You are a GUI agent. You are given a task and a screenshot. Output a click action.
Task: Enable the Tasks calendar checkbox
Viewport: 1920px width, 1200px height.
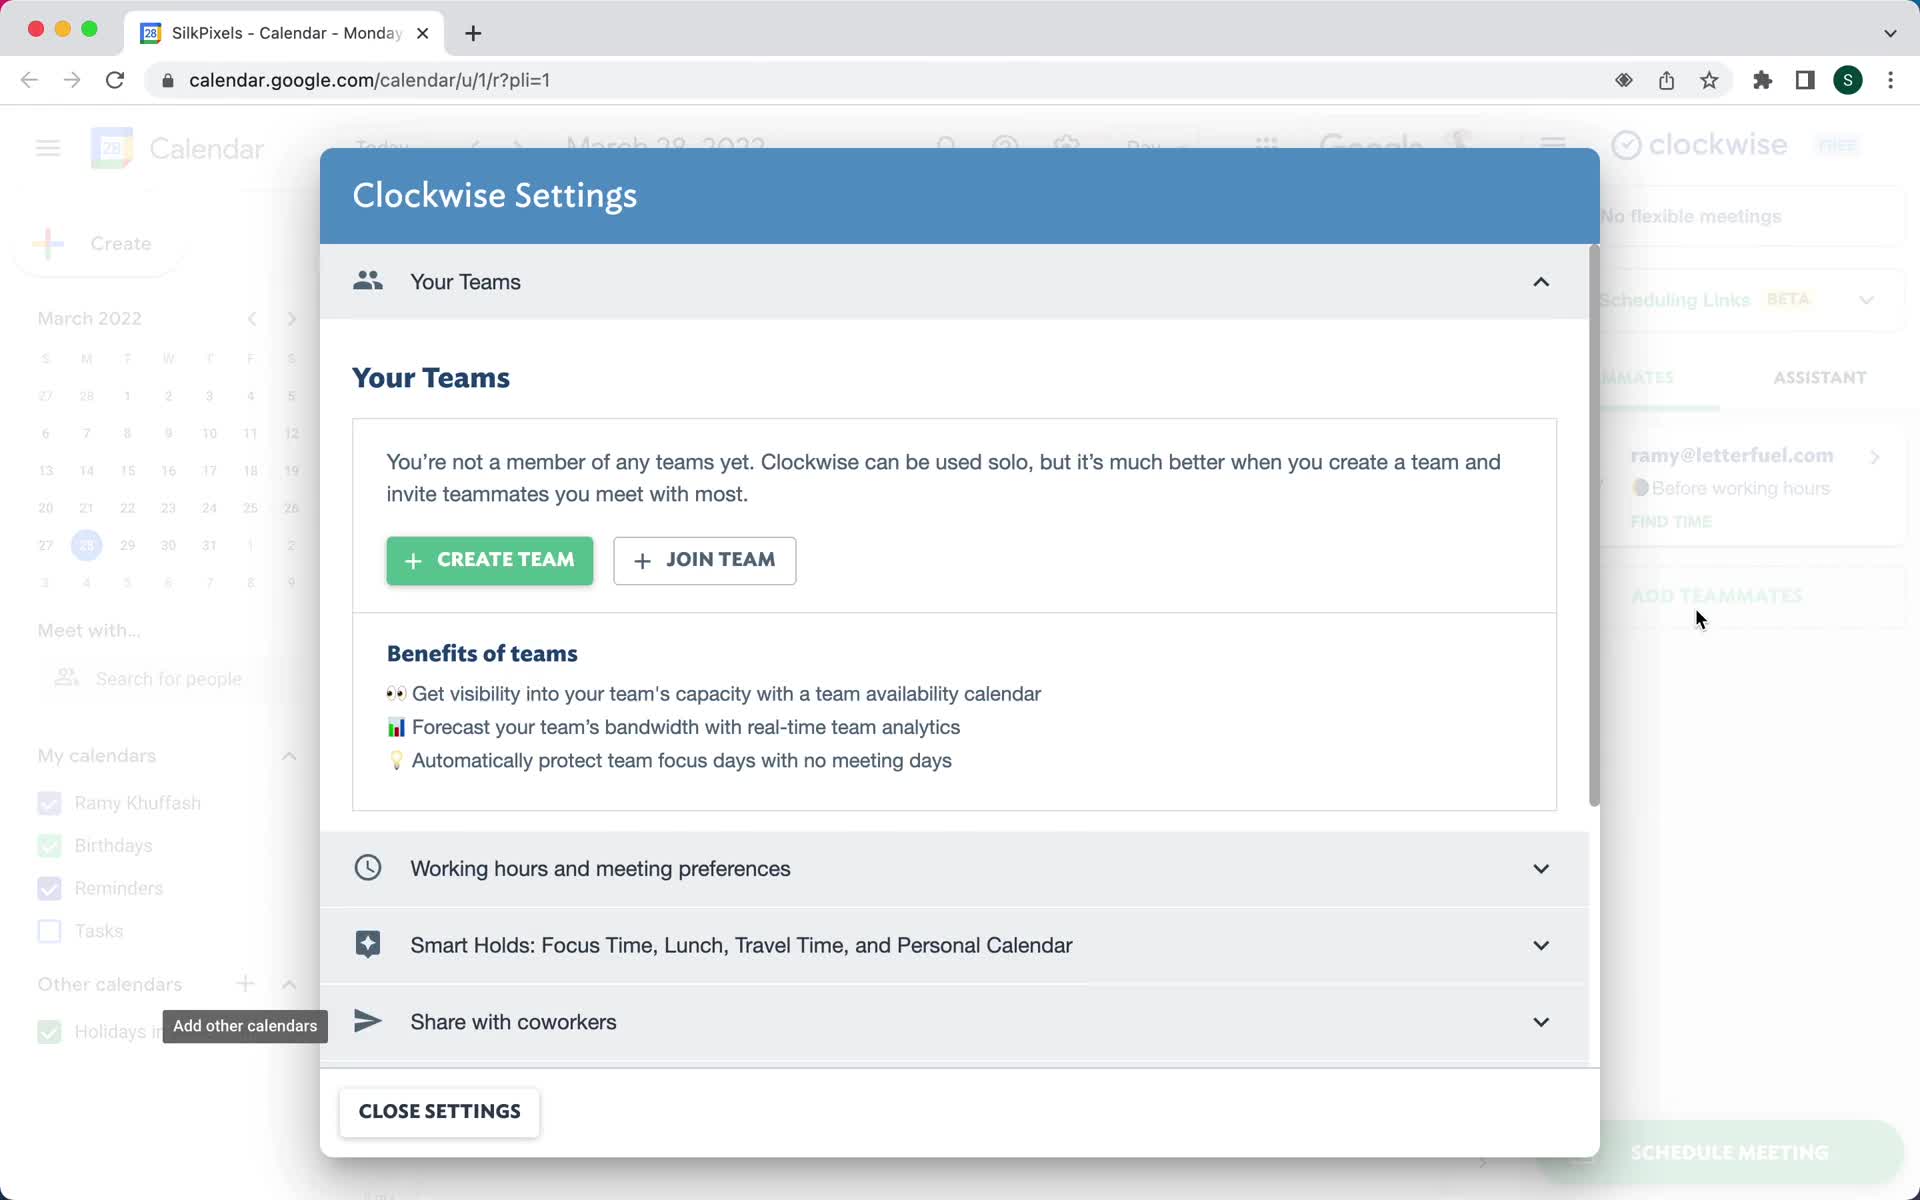[x=49, y=931]
